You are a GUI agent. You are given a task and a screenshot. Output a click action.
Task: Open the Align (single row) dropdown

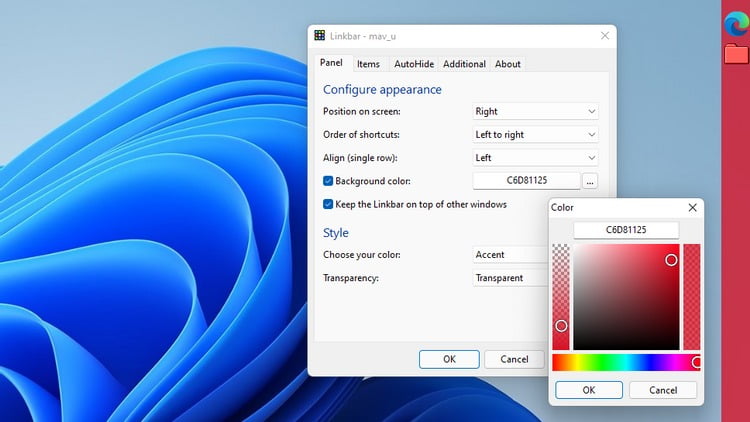[x=535, y=158]
